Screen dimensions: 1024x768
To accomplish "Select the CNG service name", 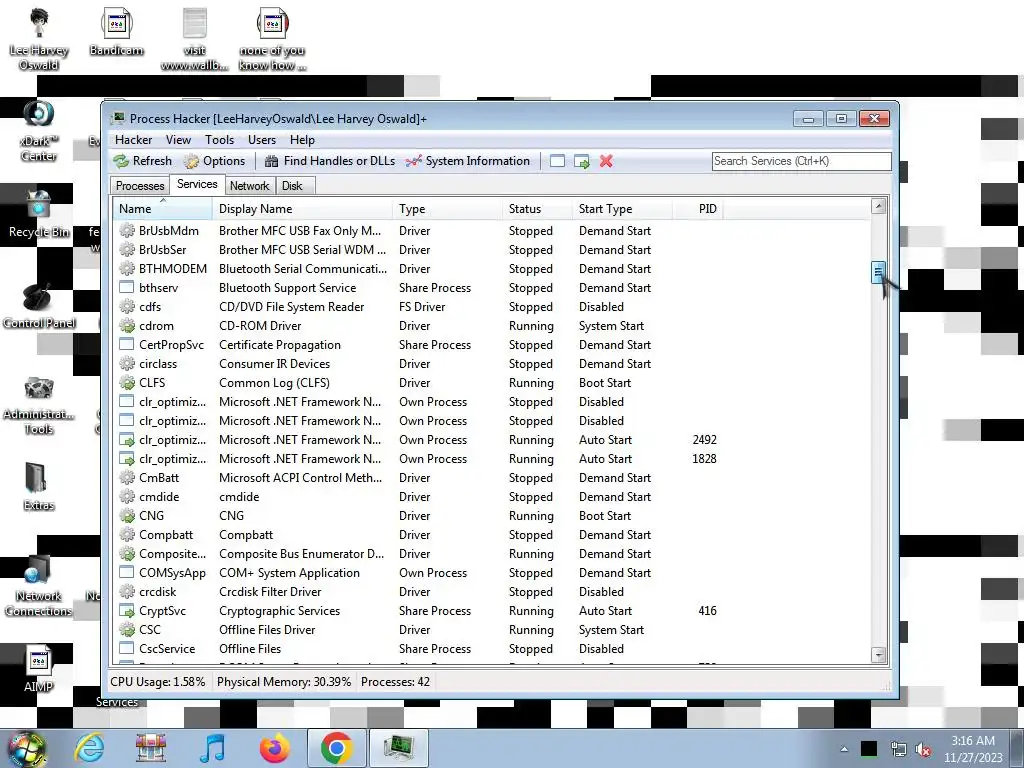I will [x=152, y=515].
